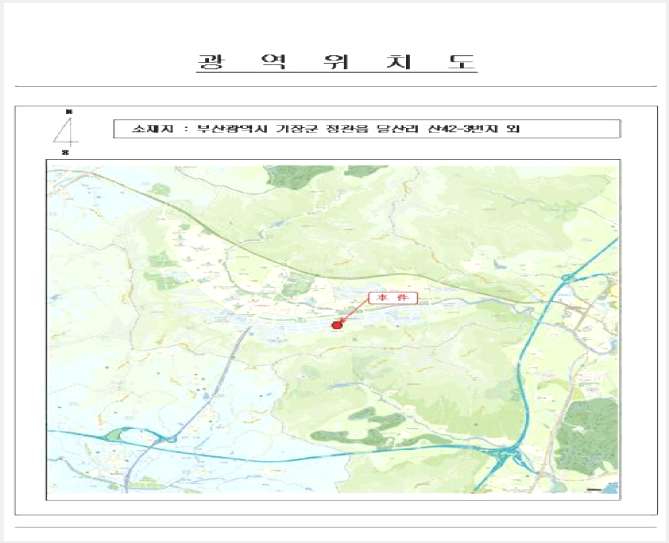Screen dimensions: 669x543
Task: Click the red location marker dot
Action: (337, 325)
